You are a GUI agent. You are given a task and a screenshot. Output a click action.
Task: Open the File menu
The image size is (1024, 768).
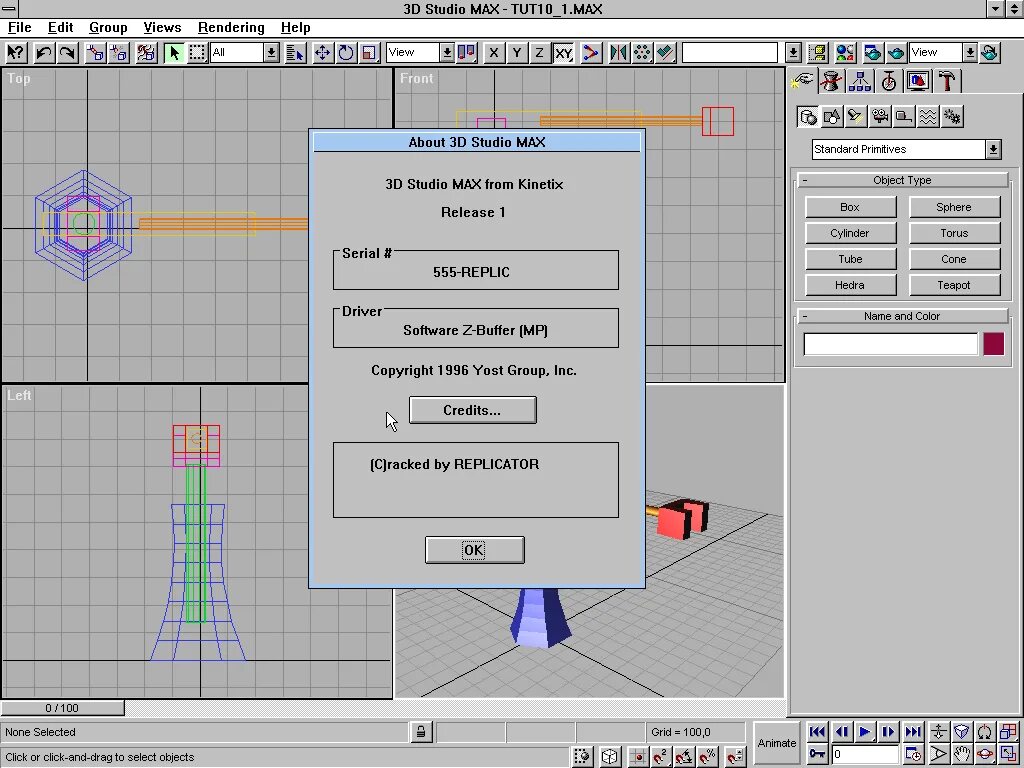pos(20,27)
